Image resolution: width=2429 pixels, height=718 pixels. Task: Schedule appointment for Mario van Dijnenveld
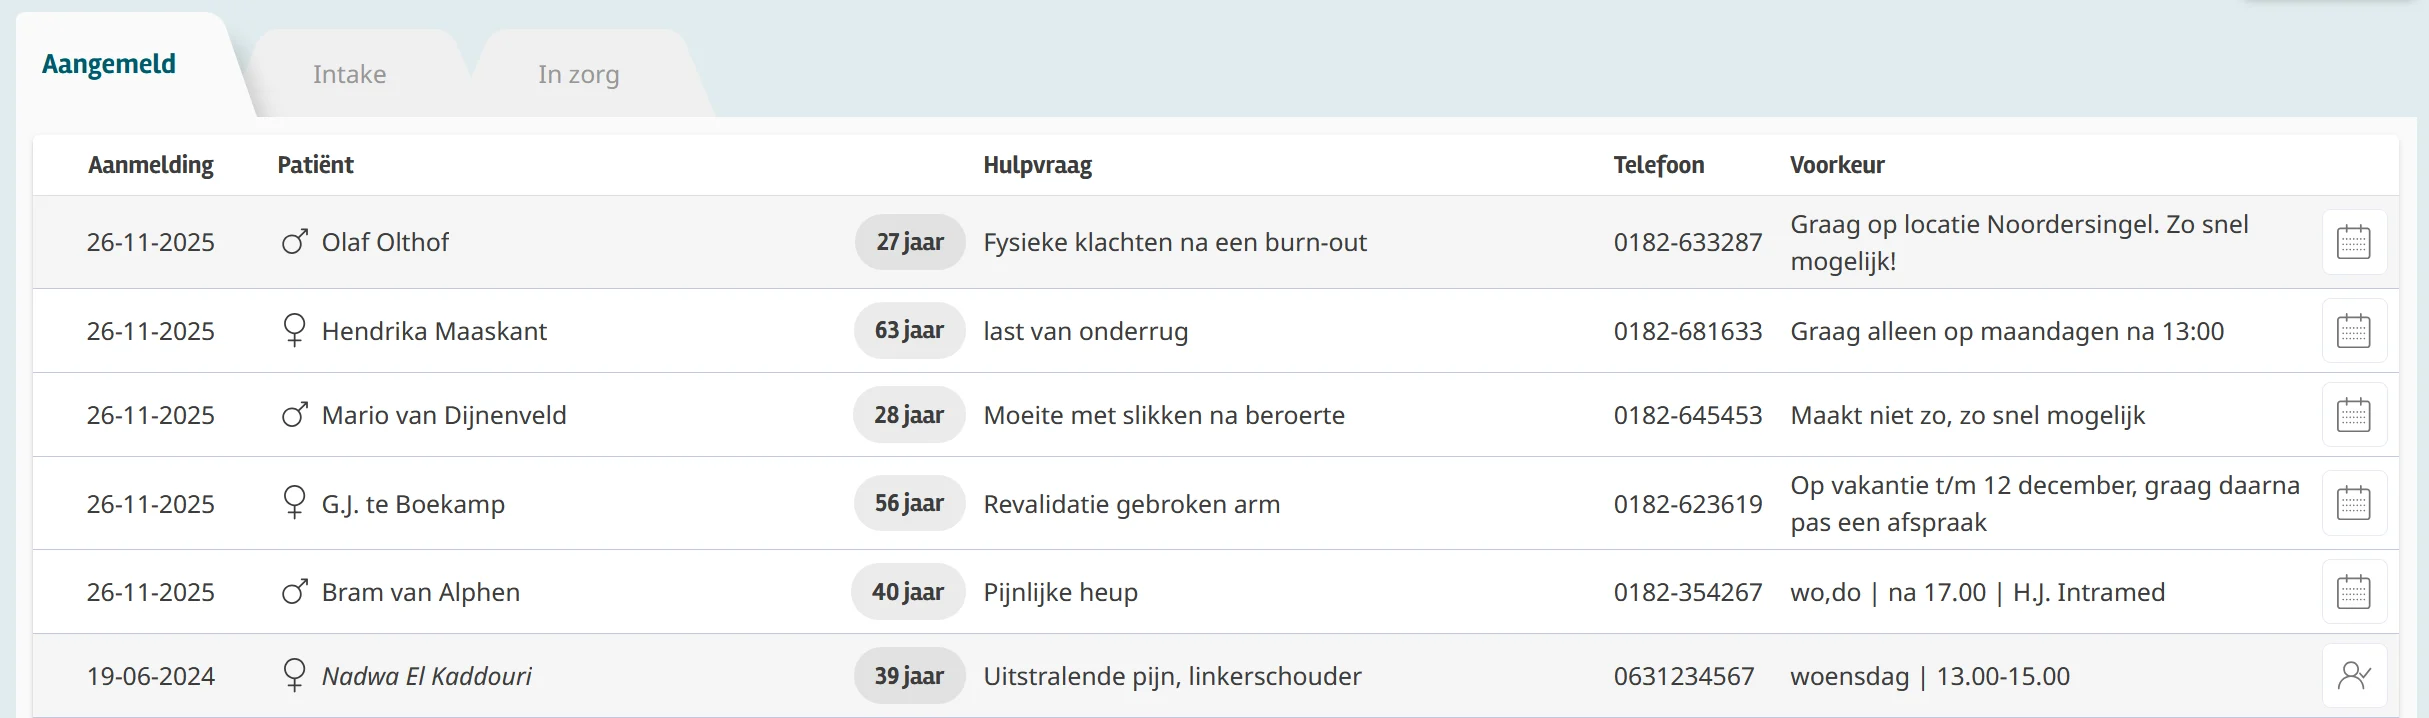click(2353, 415)
